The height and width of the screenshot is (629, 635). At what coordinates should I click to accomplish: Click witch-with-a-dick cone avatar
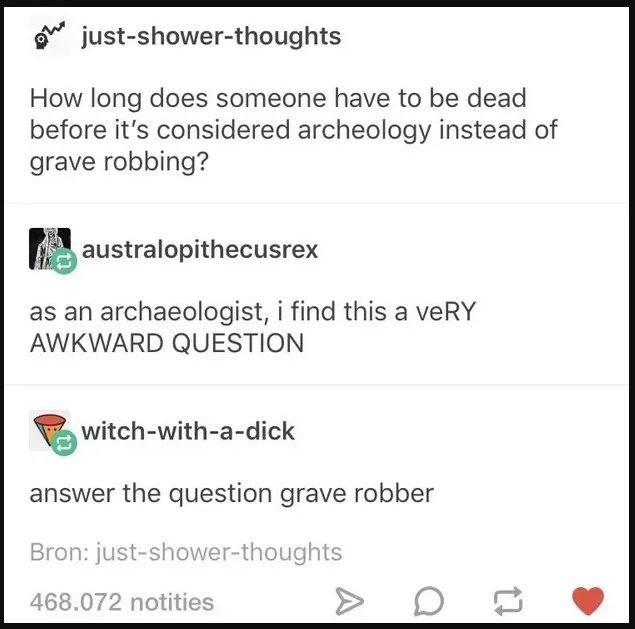point(49,430)
